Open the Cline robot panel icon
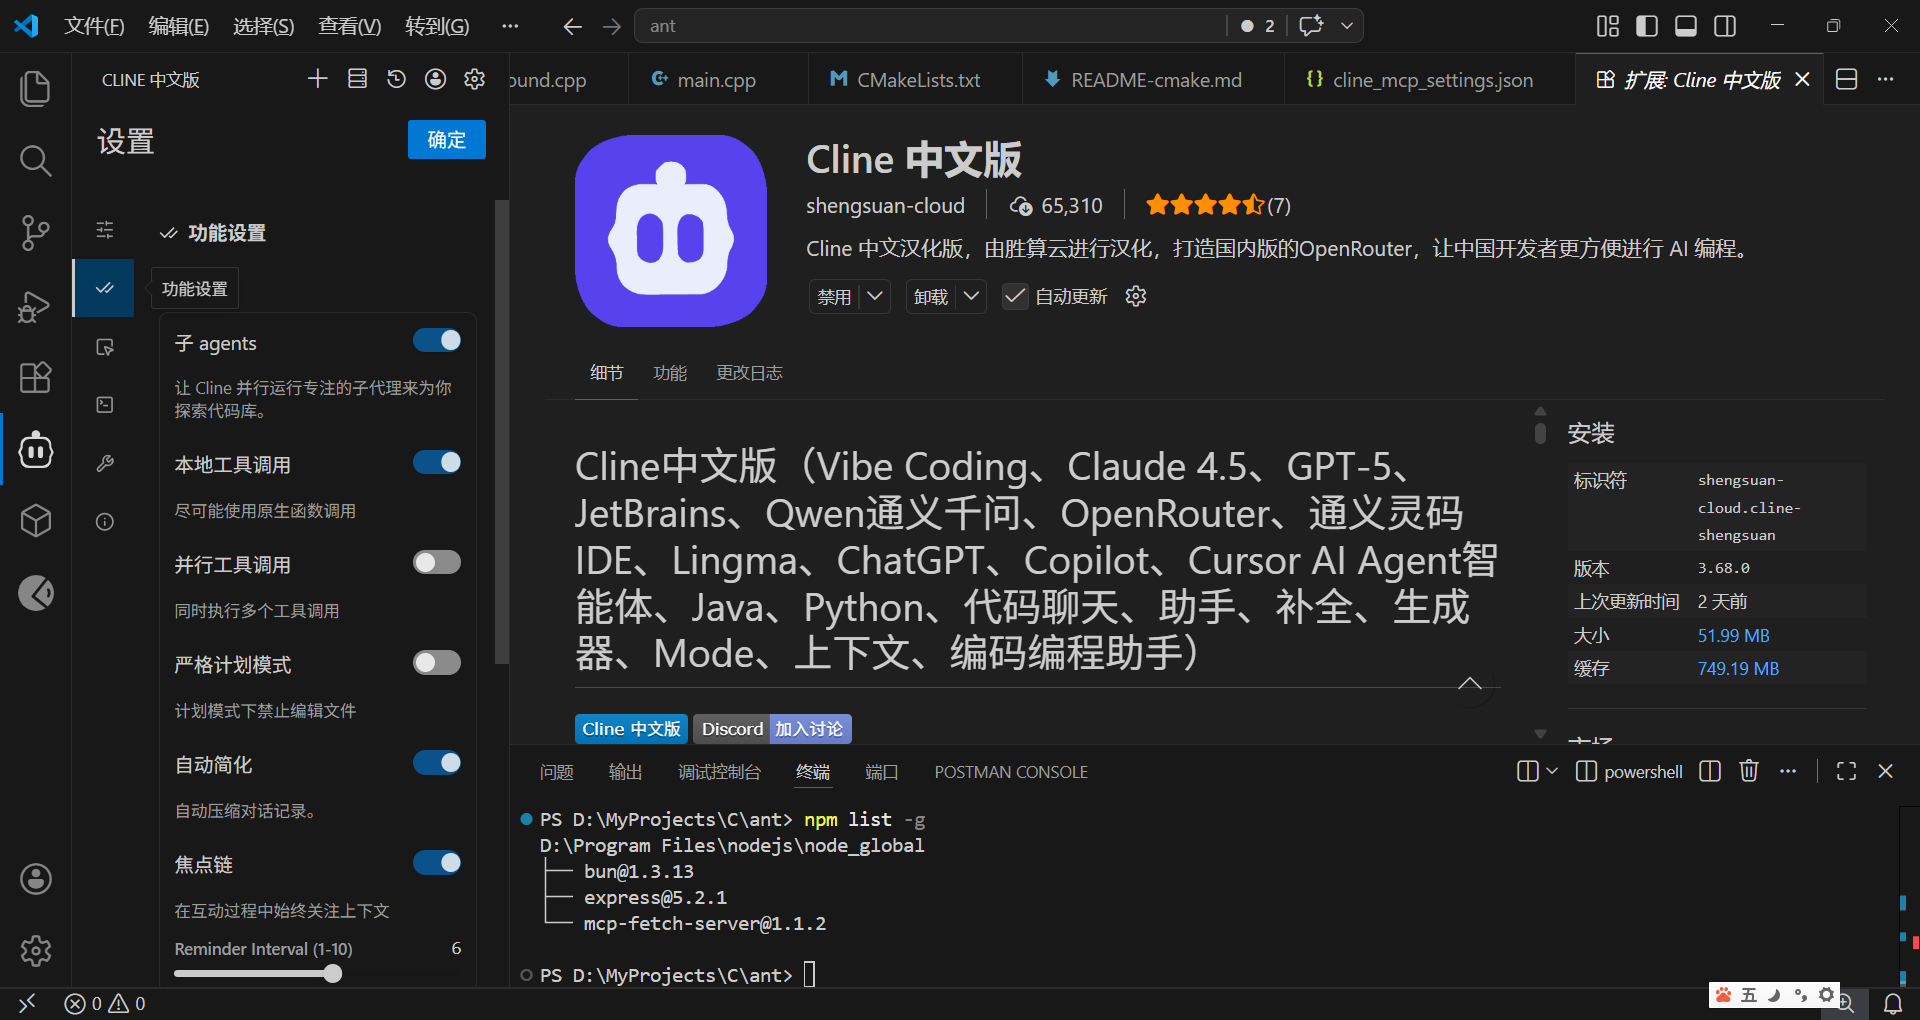This screenshot has height=1020, width=1920. [x=36, y=450]
